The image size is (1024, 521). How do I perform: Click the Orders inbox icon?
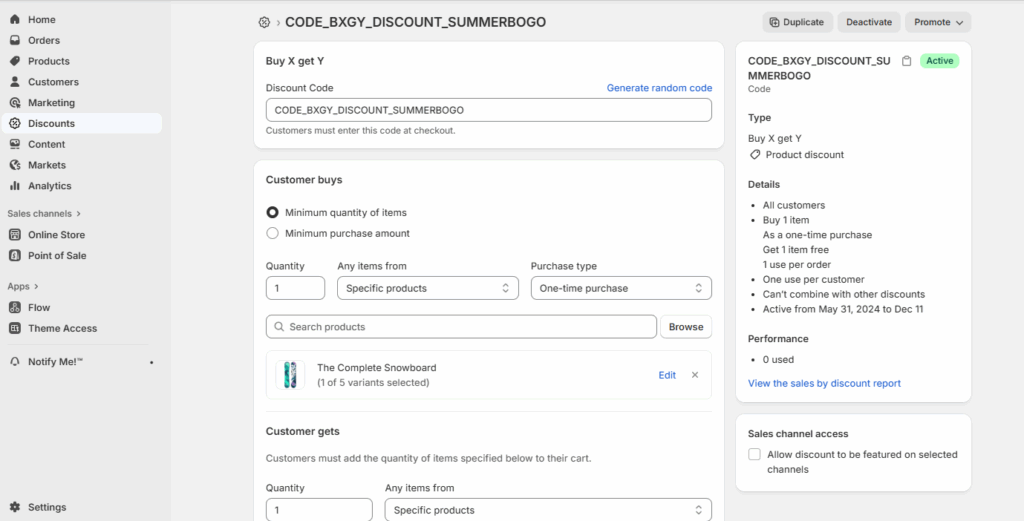pyautogui.click(x=15, y=40)
